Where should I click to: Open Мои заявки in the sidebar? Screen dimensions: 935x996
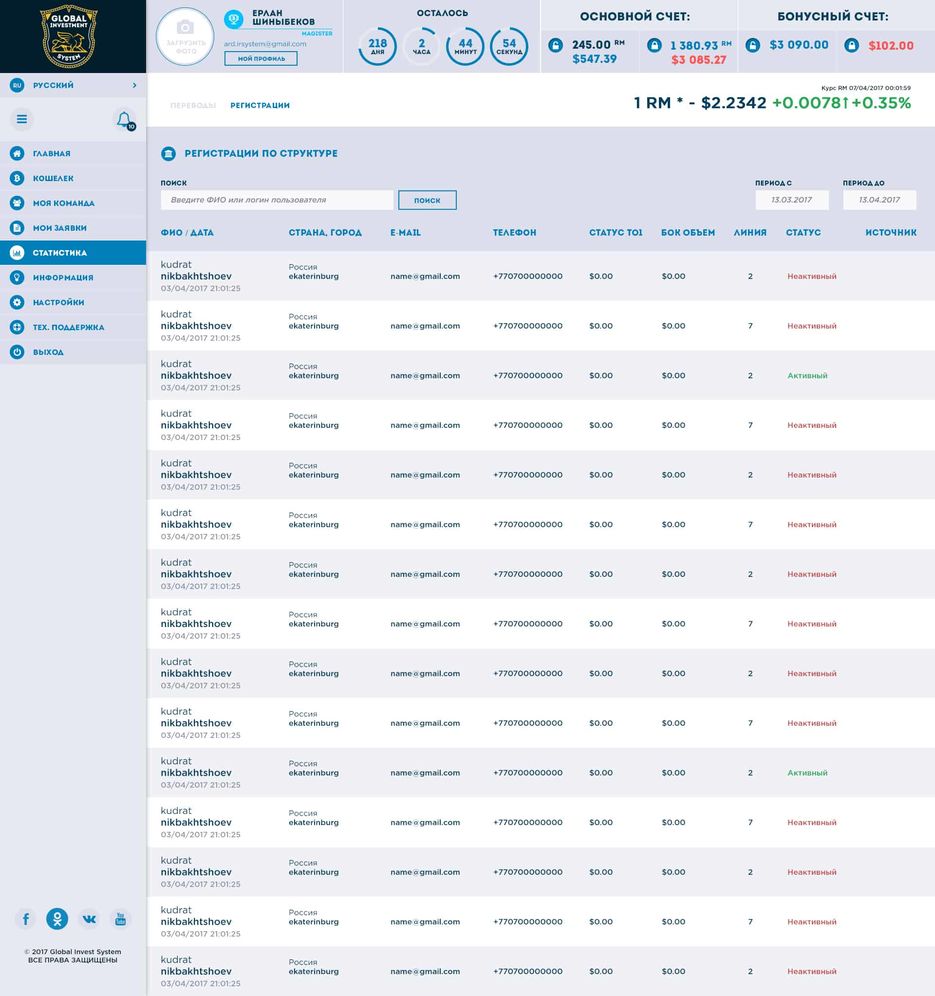73,227
